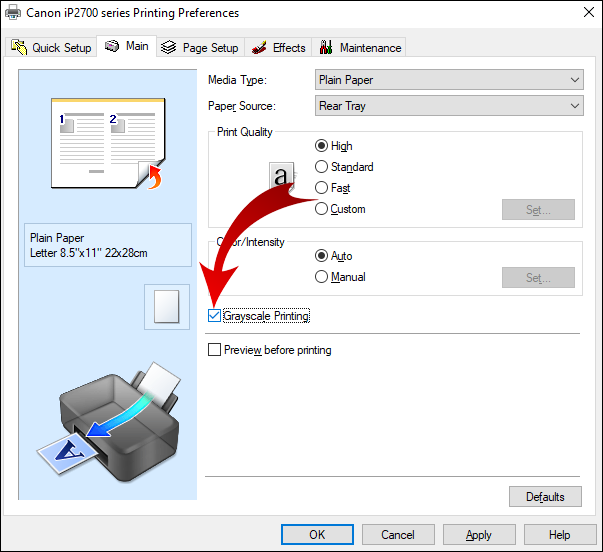Click the 'Media Type:' label
Image resolution: width=603 pixels, height=552 pixels.
237,80
